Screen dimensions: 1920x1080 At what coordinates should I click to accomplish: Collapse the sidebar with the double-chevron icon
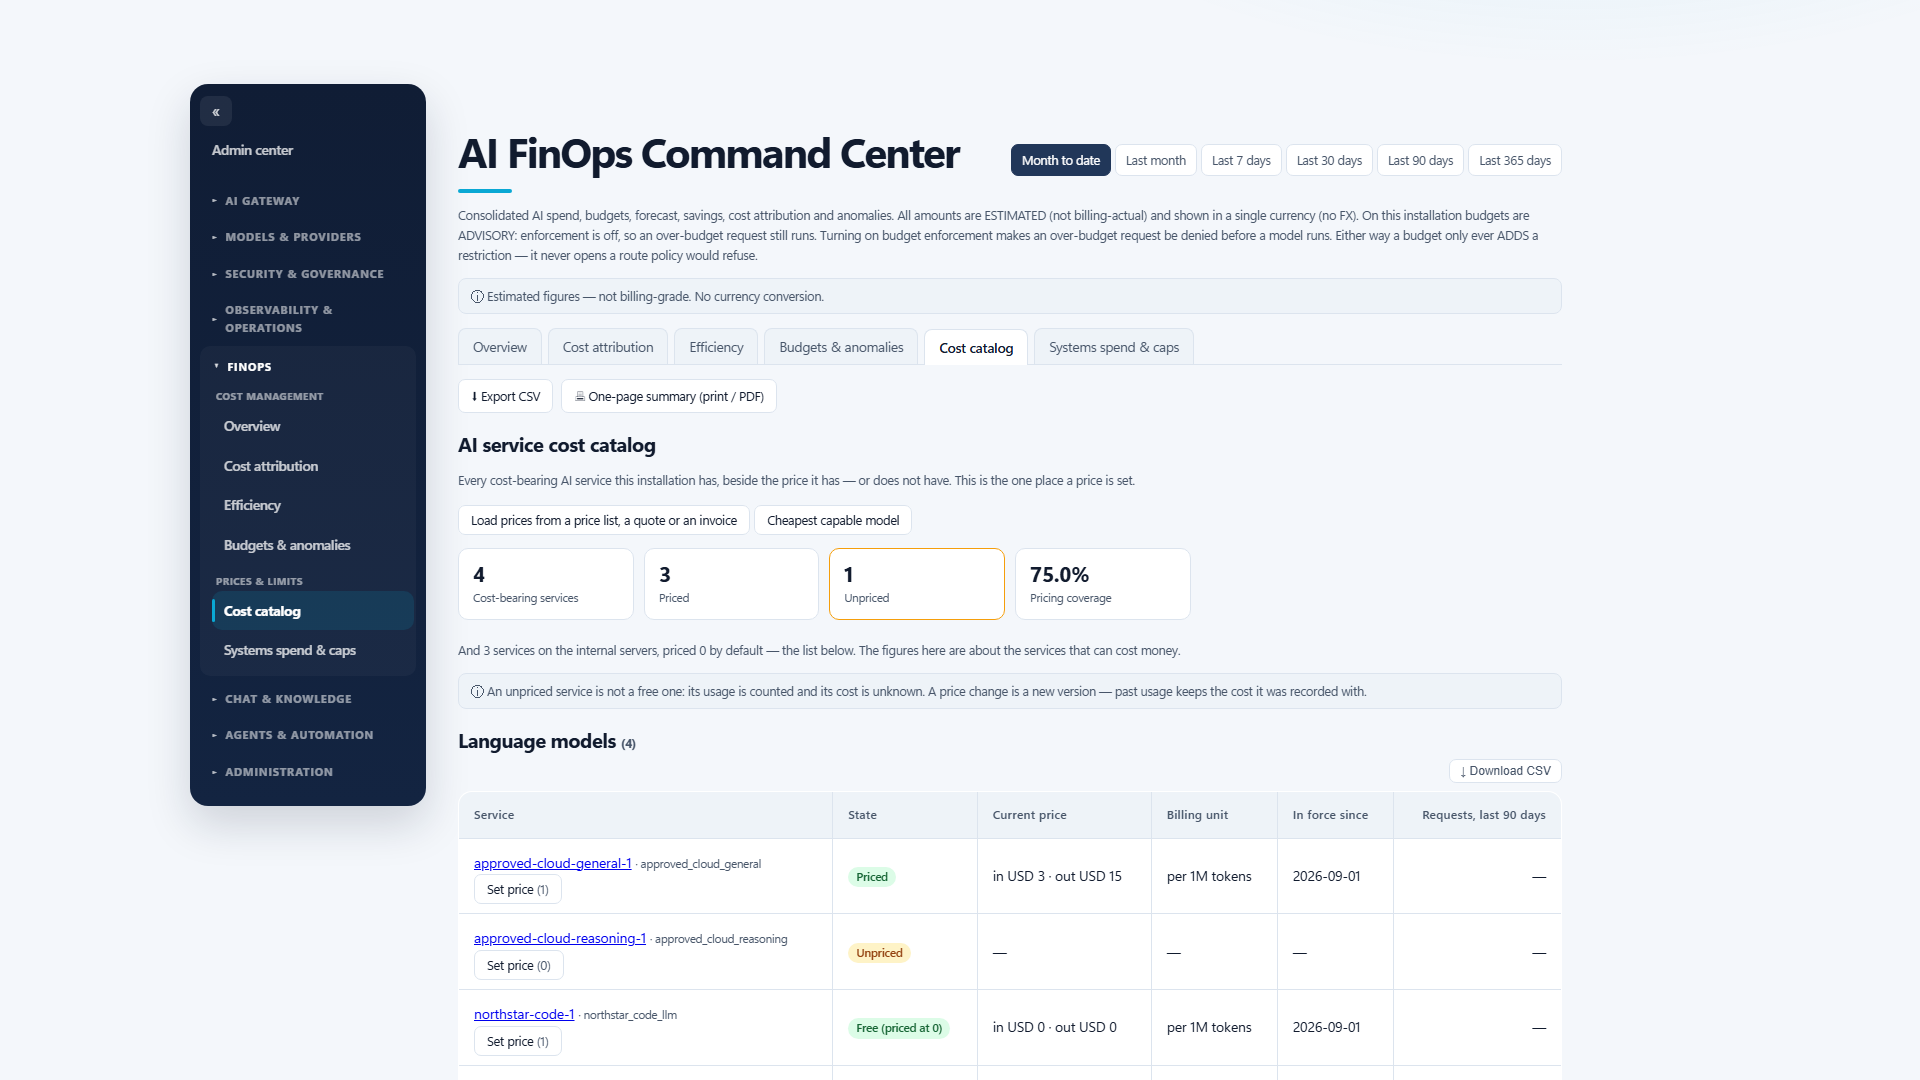216,111
